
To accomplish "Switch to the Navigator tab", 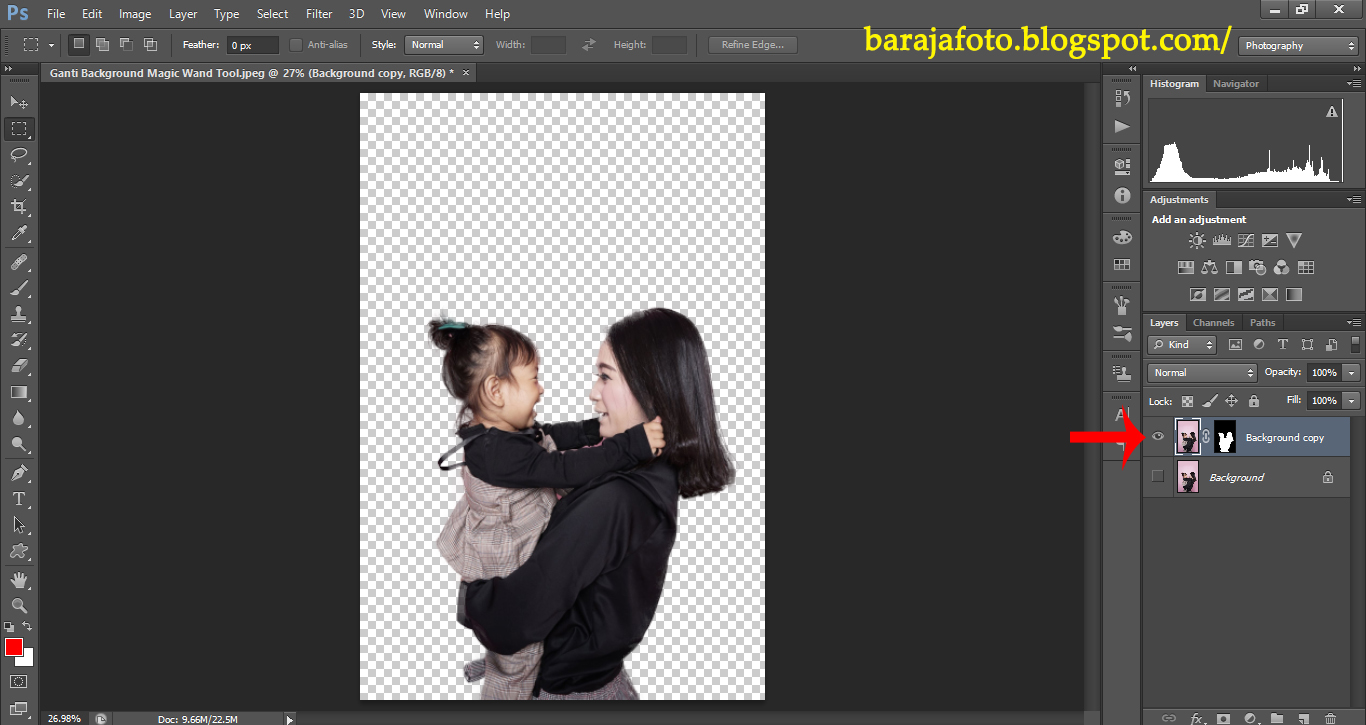I will click(x=1236, y=84).
